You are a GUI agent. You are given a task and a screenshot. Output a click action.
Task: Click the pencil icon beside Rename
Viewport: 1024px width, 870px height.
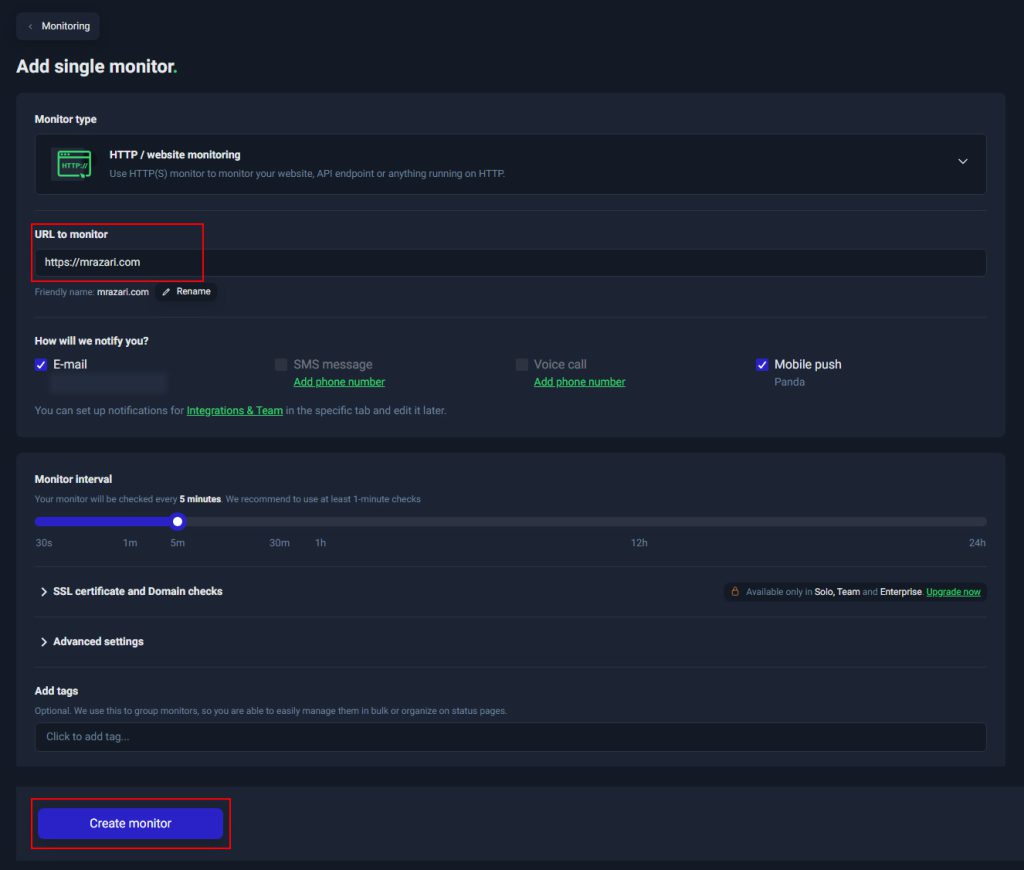pos(166,292)
